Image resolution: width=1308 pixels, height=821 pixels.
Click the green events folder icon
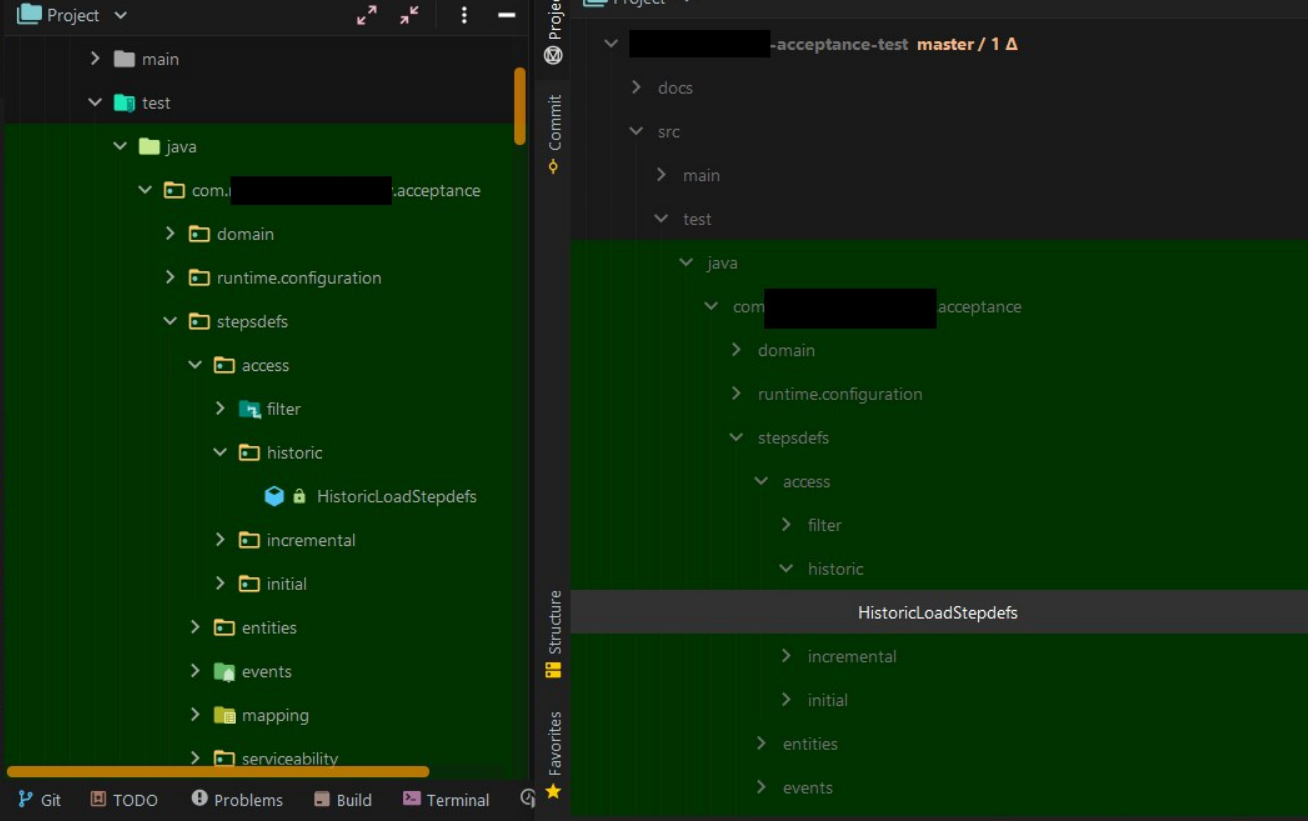tap(223, 671)
